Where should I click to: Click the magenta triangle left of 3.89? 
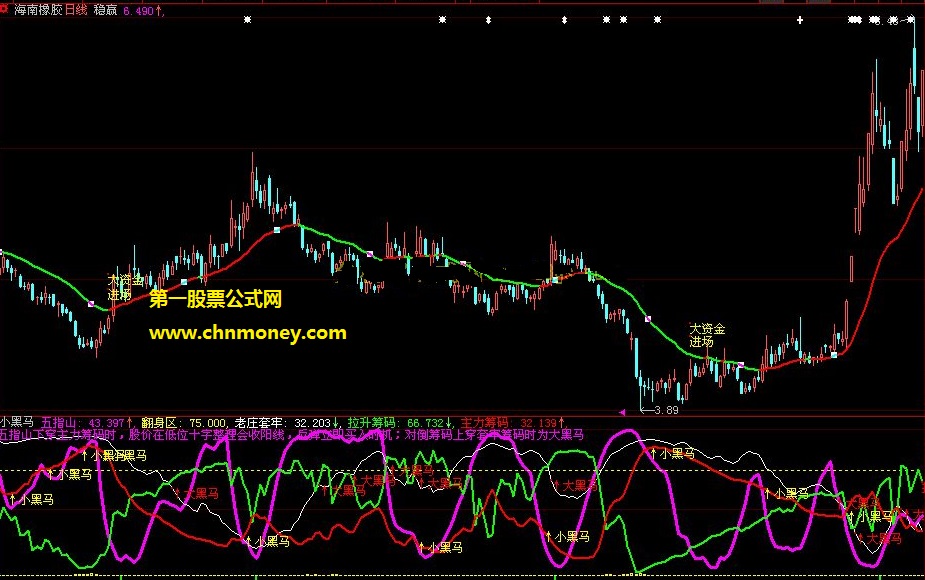click(x=622, y=412)
